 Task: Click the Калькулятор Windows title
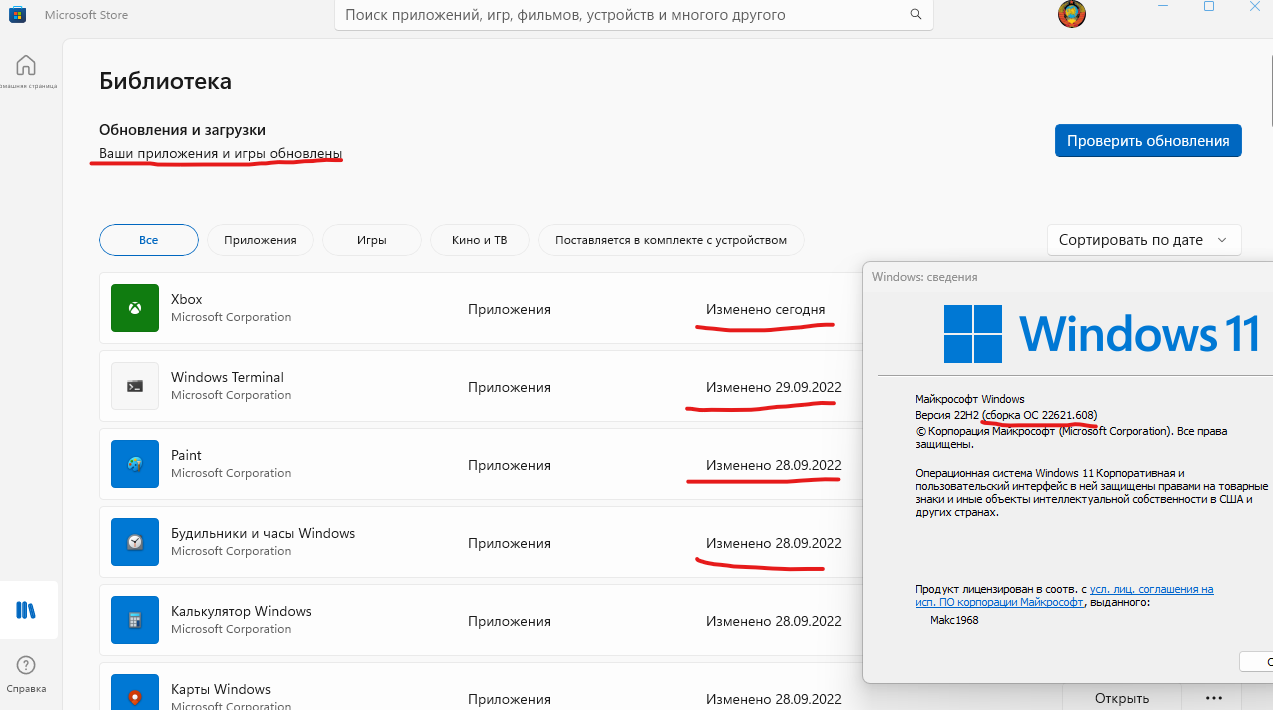tap(241, 611)
